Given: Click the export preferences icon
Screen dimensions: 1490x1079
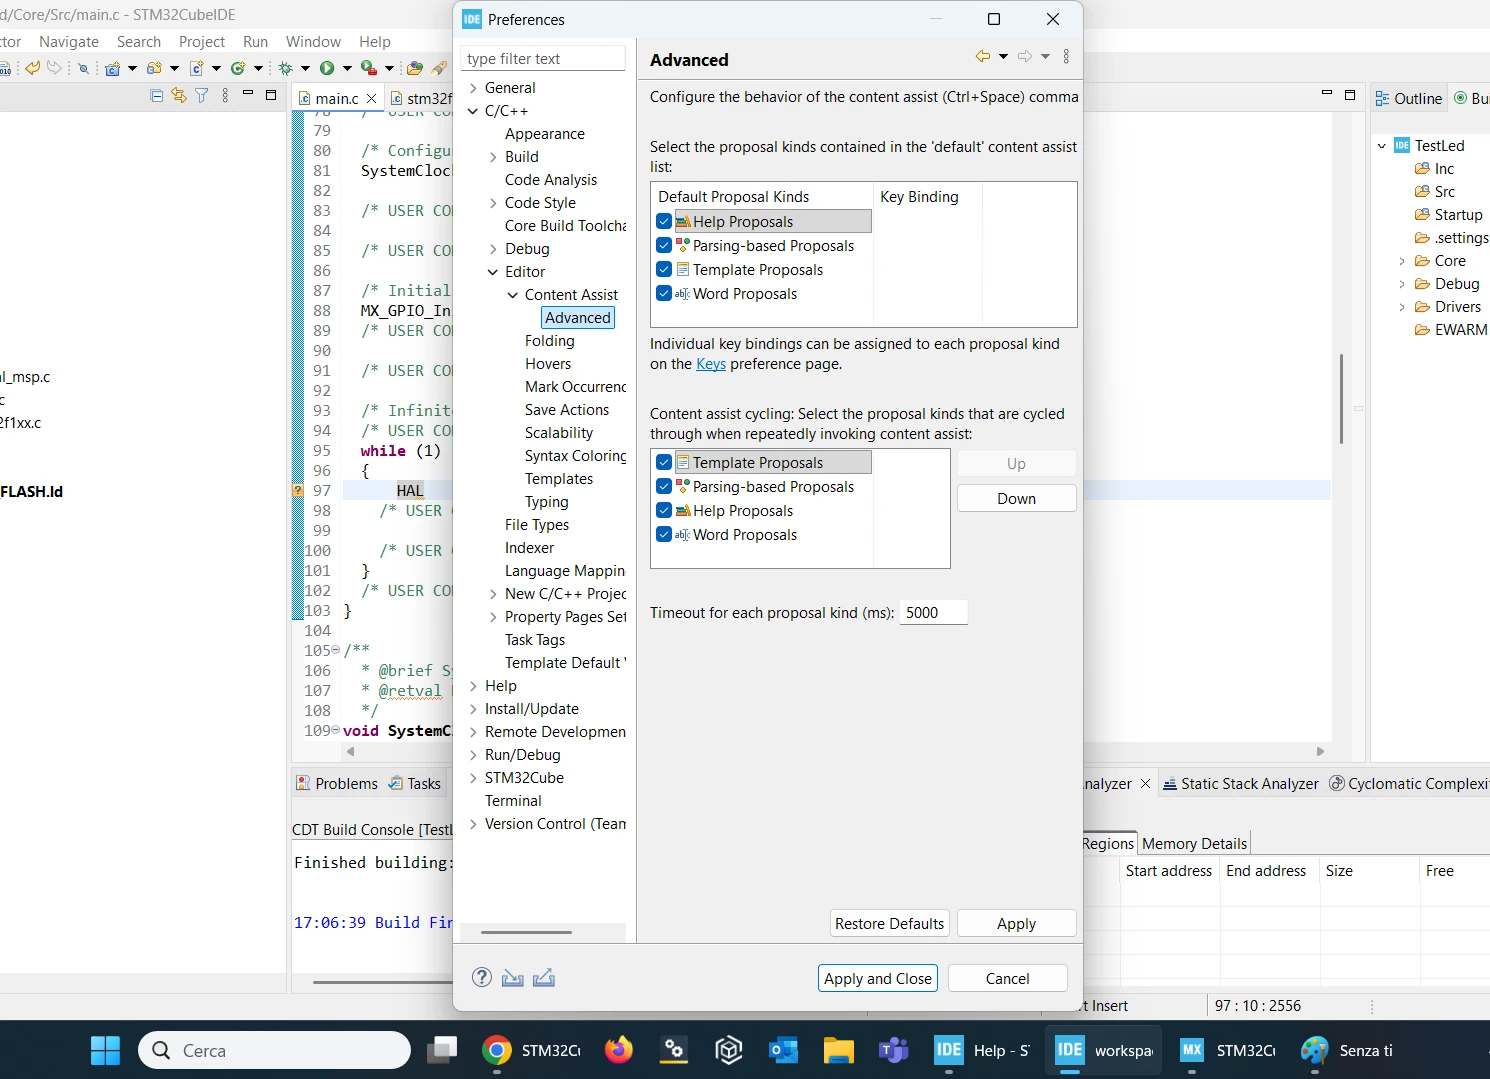Looking at the screenshot, I should [544, 978].
